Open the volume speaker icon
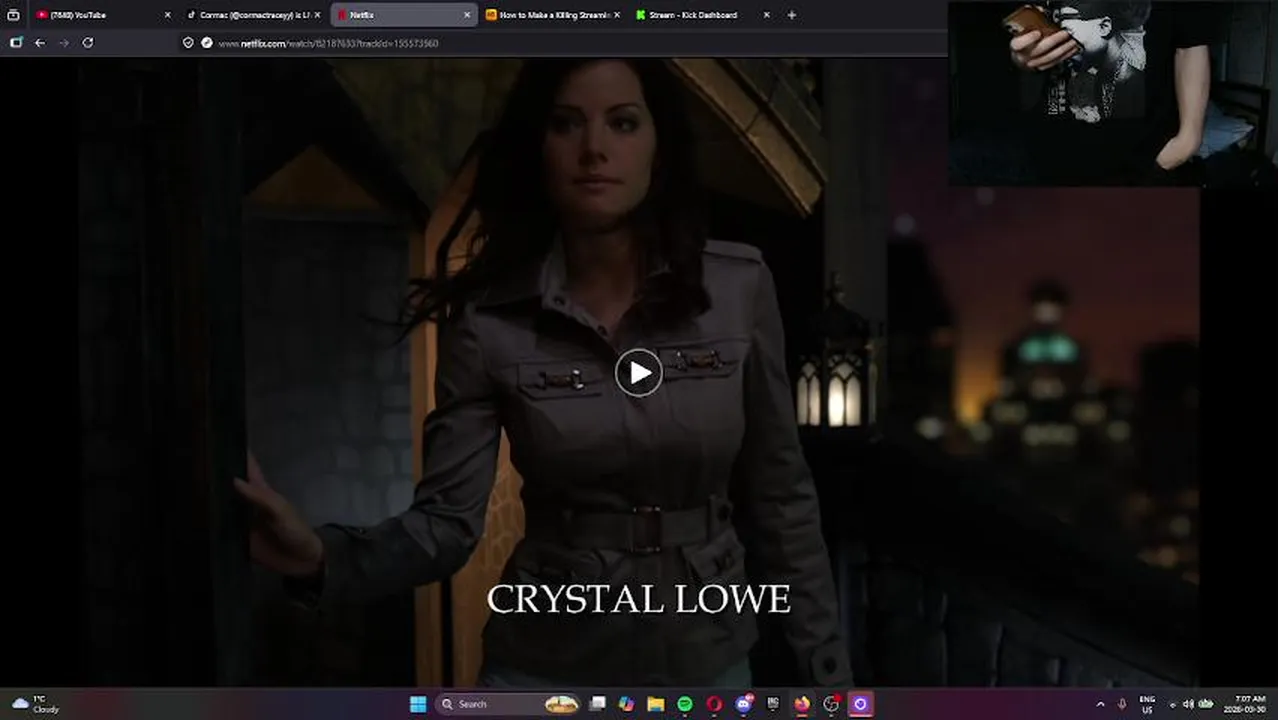Image resolution: width=1278 pixels, height=720 pixels. click(x=1189, y=704)
